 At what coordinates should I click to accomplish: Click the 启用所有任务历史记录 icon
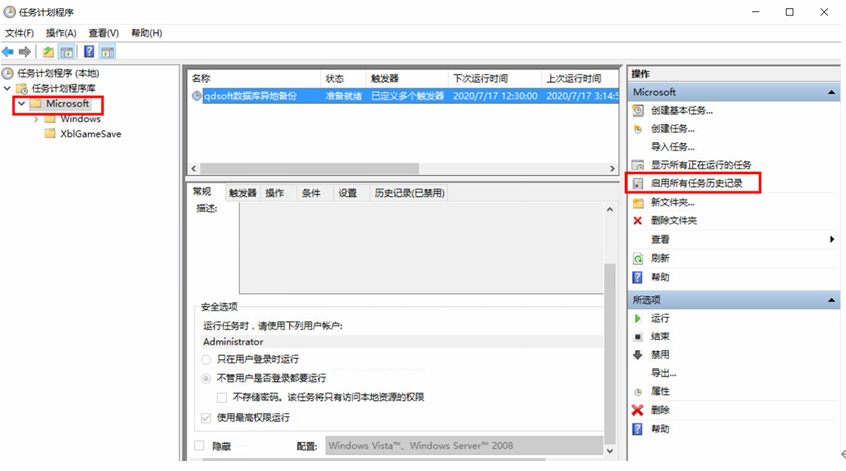click(x=638, y=183)
